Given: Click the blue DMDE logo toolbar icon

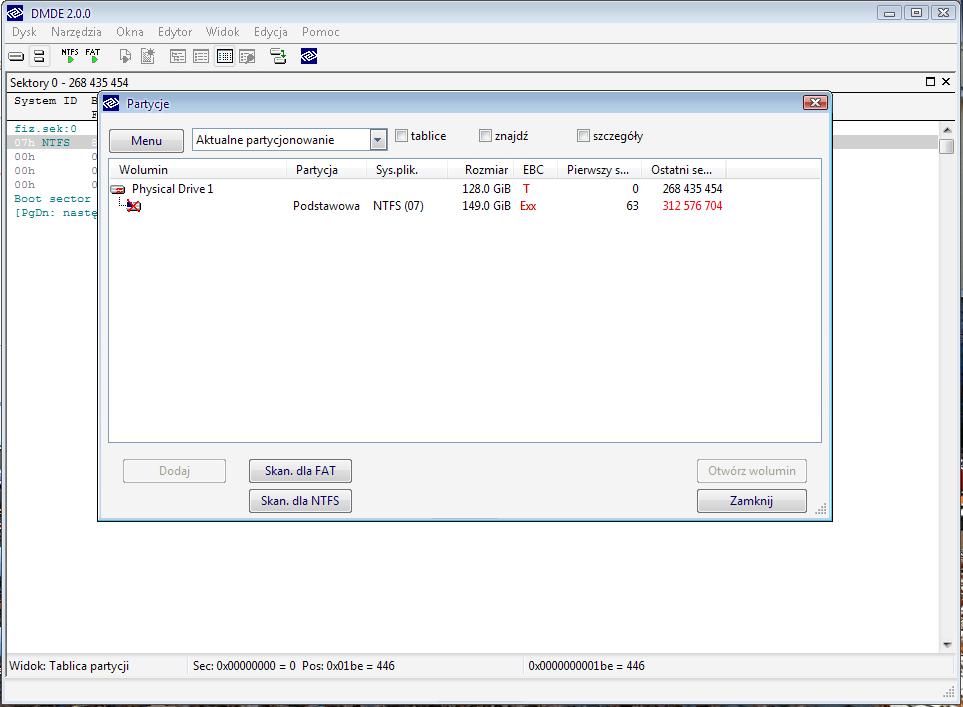Looking at the screenshot, I should pyautogui.click(x=309, y=57).
